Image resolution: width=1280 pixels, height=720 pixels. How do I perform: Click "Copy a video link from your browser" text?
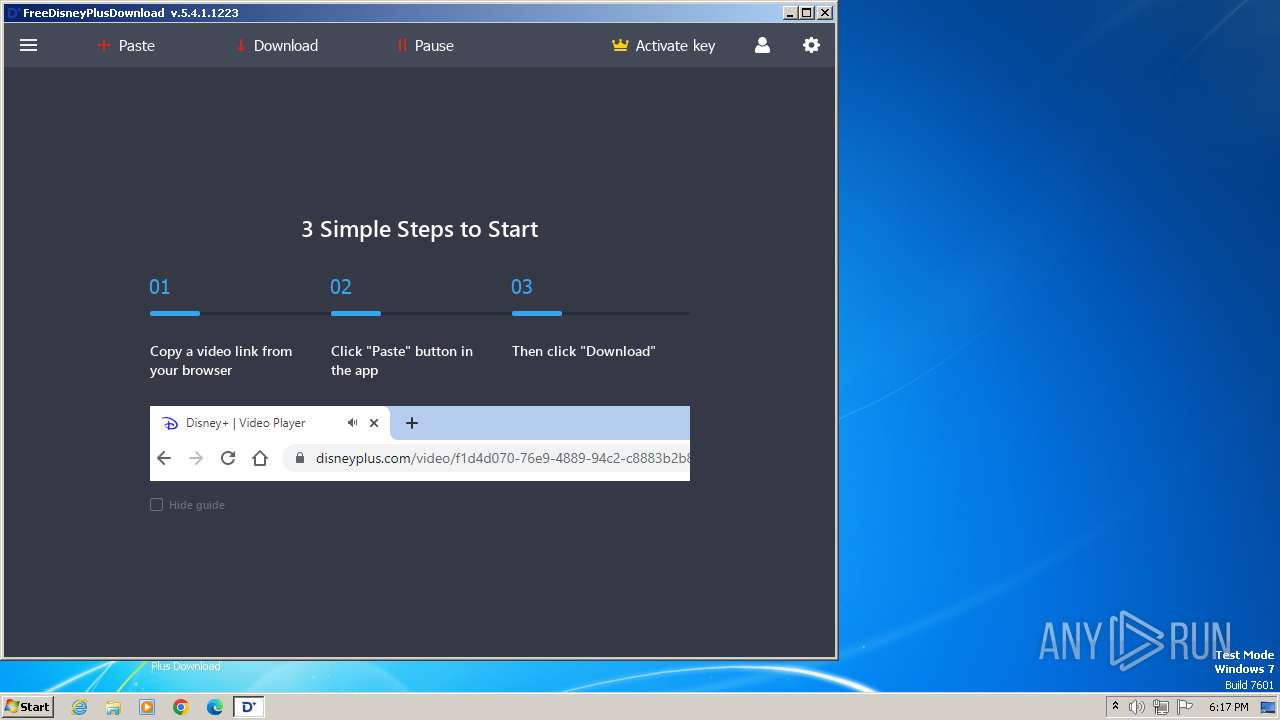[221, 360]
